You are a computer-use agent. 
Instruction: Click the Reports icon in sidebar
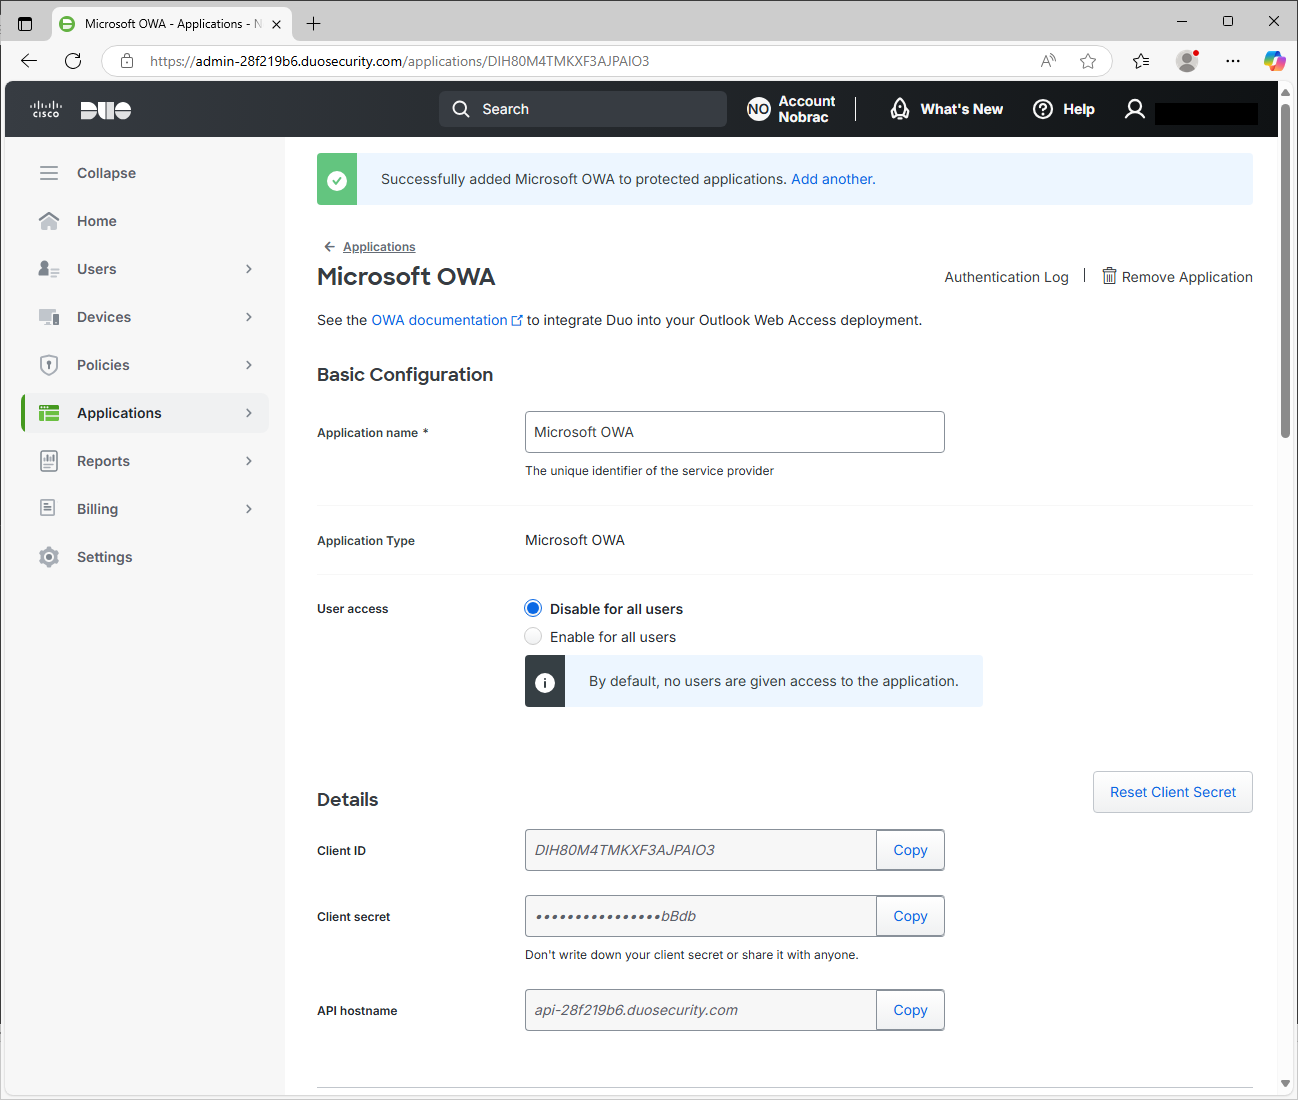pos(49,461)
